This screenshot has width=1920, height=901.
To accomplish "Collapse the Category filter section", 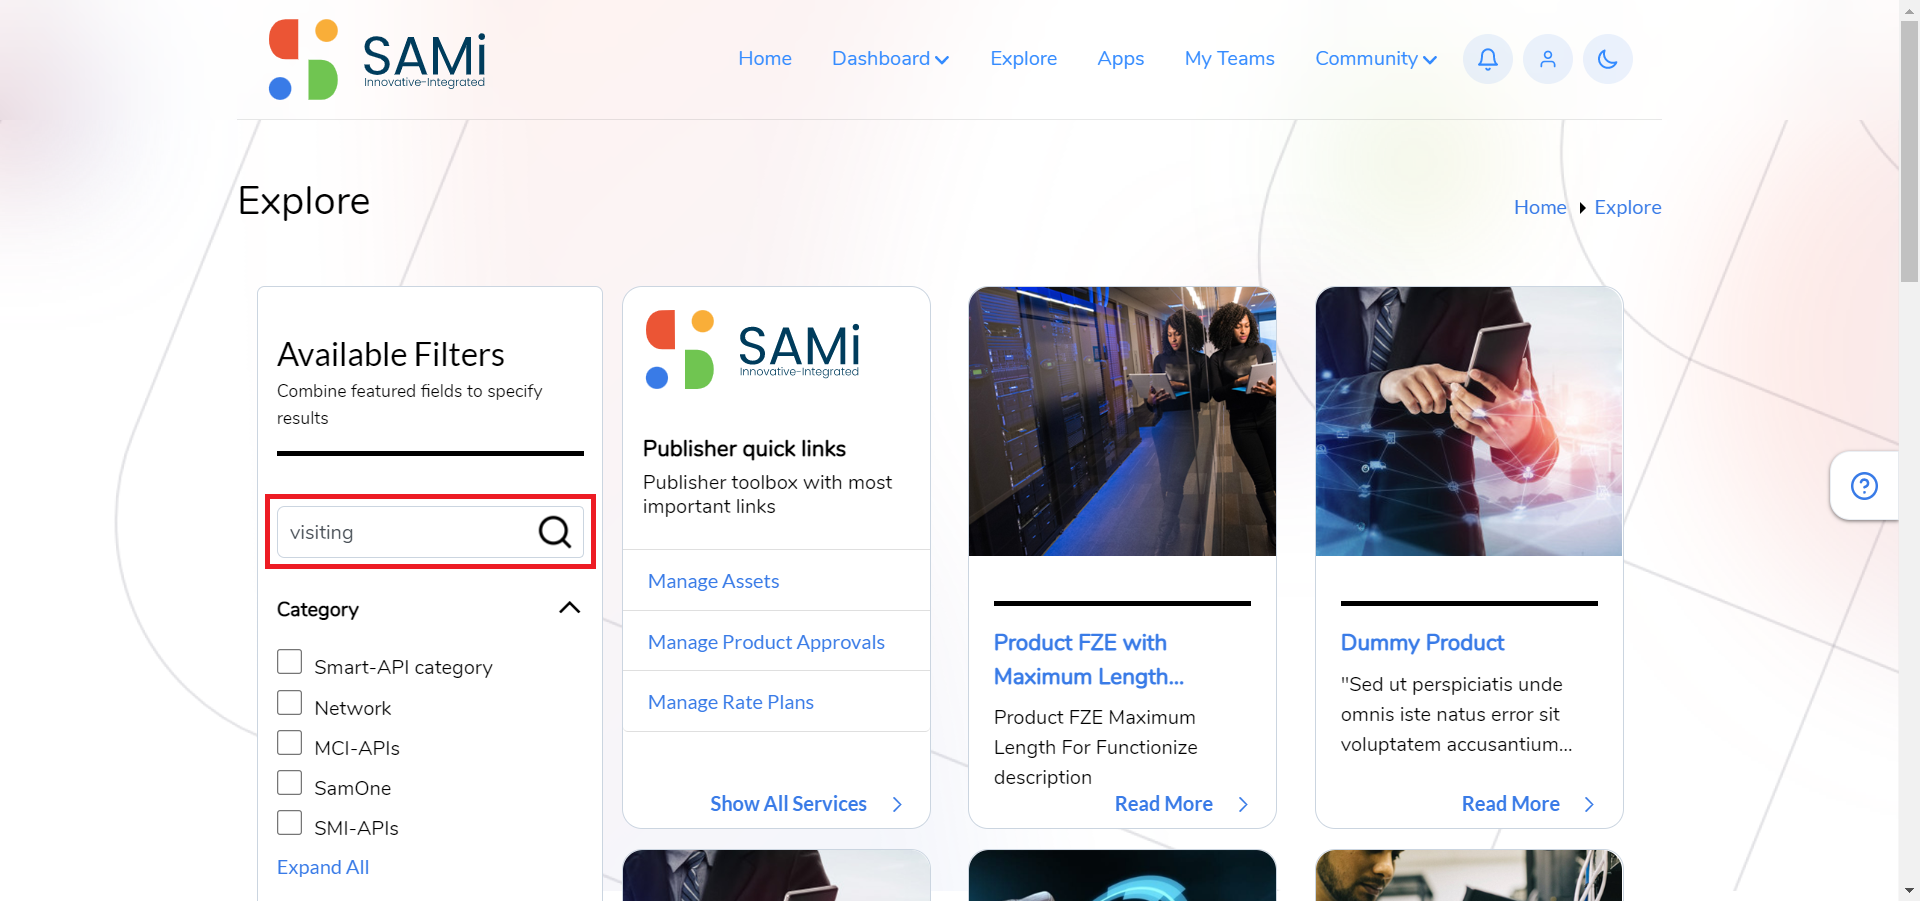I will (569, 608).
